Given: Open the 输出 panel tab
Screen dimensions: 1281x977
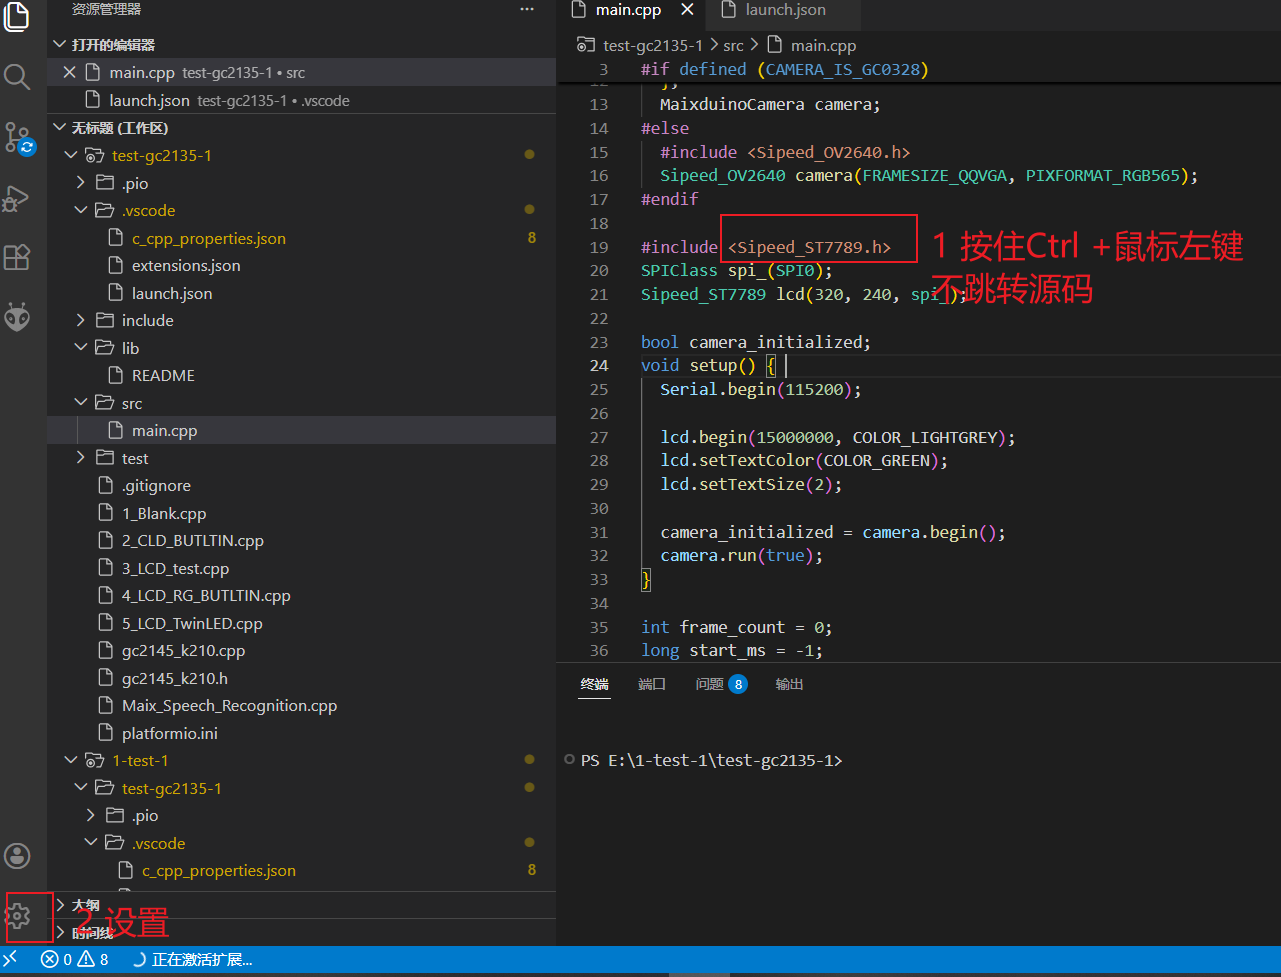Looking at the screenshot, I should coord(789,684).
